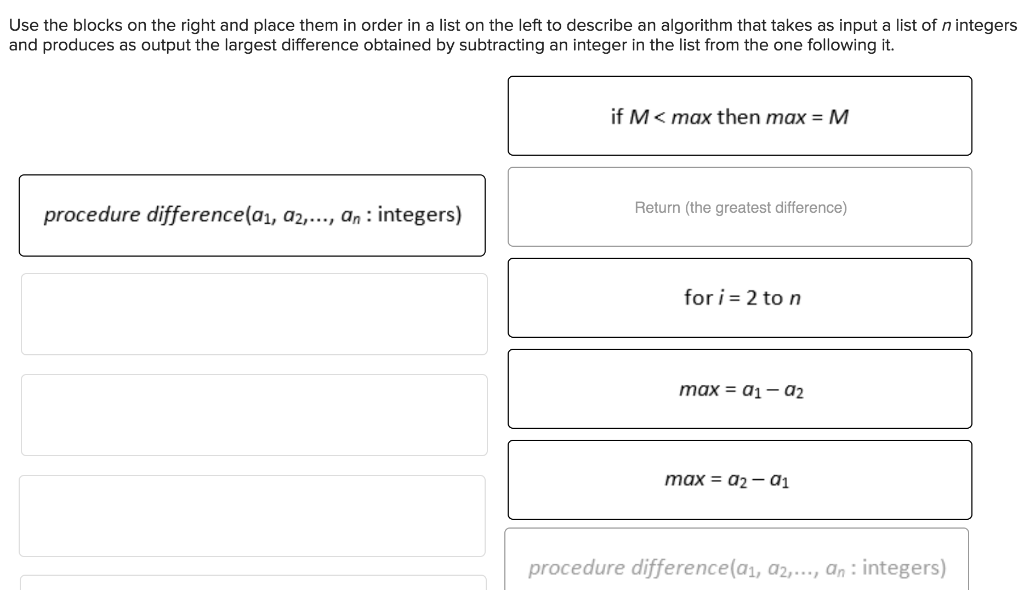Click the block that initializes max with a1 - a2

coord(740,389)
